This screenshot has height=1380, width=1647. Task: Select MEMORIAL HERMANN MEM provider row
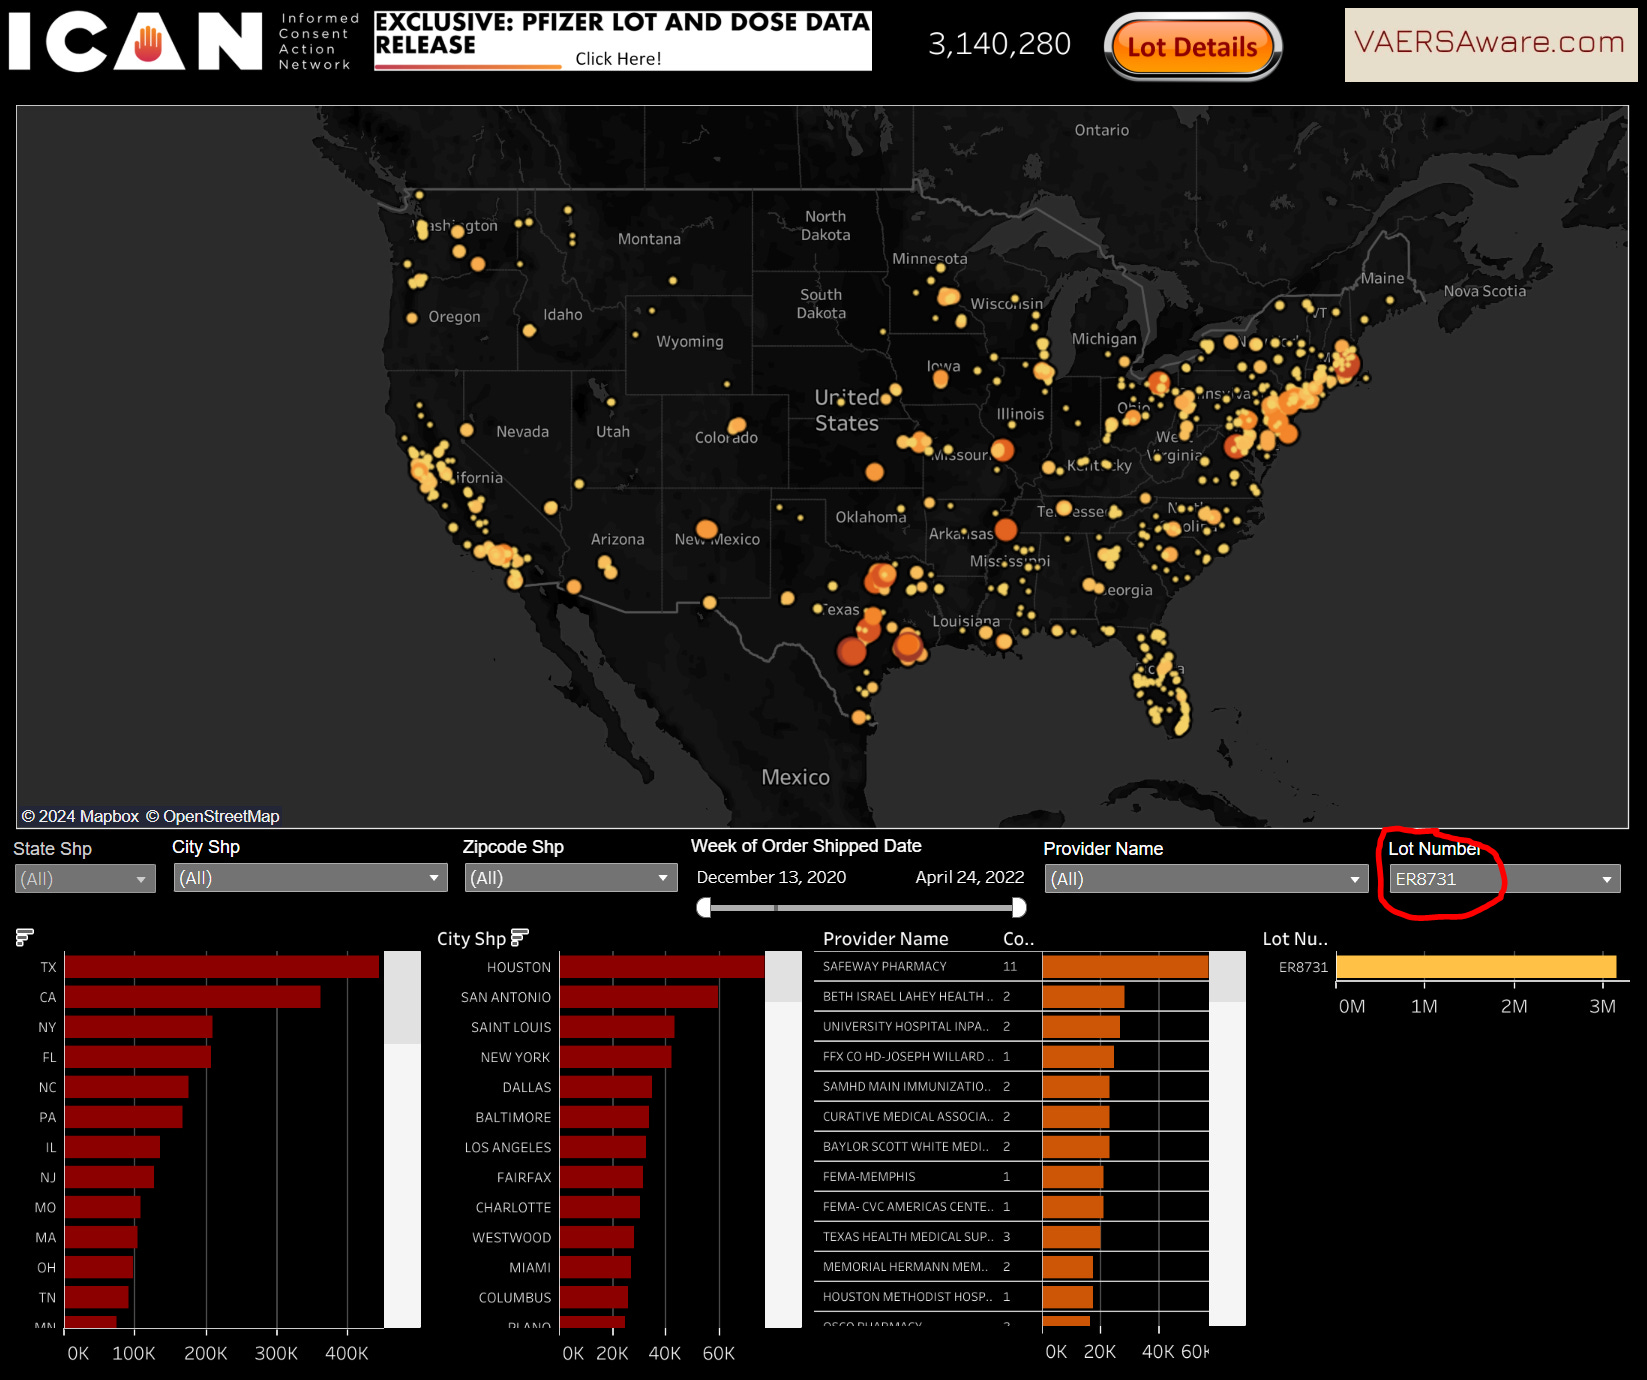1012,1266
